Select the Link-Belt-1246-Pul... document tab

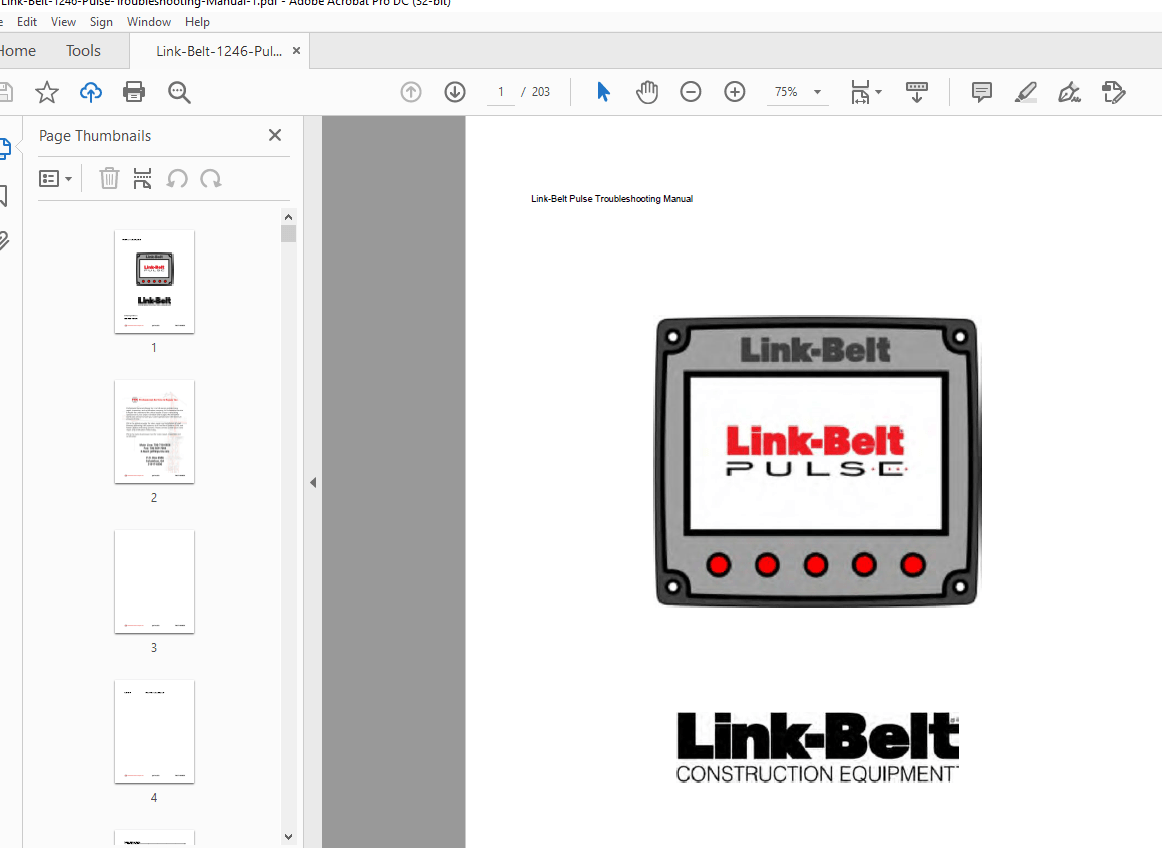(x=219, y=51)
